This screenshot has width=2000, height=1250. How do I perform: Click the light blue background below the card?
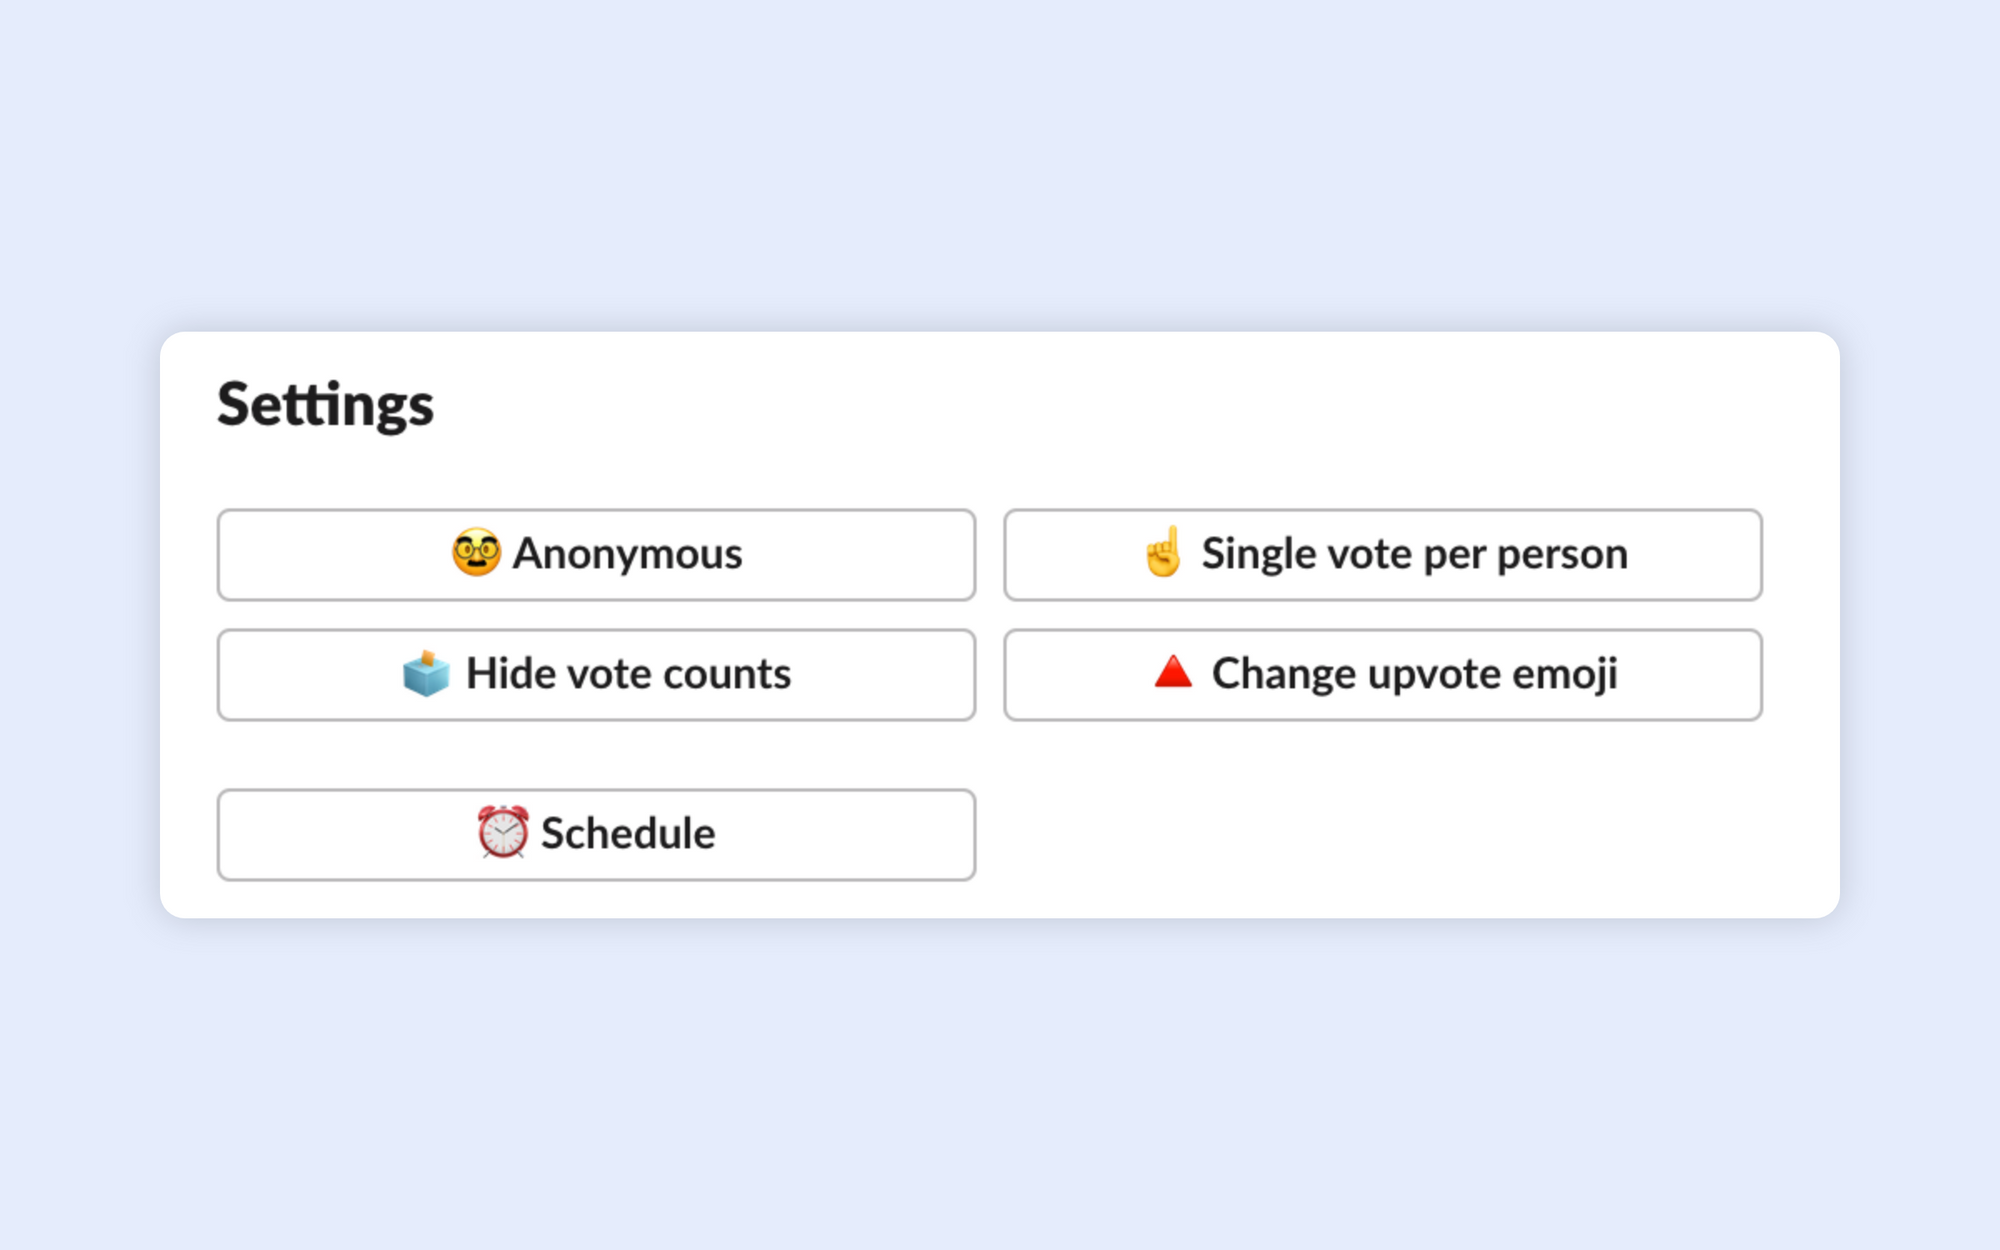[x=1000, y=1090]
